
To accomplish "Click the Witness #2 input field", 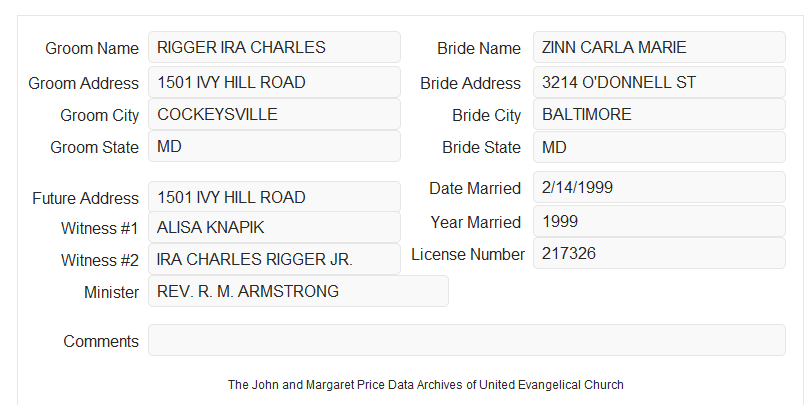I will click(274, 259).
